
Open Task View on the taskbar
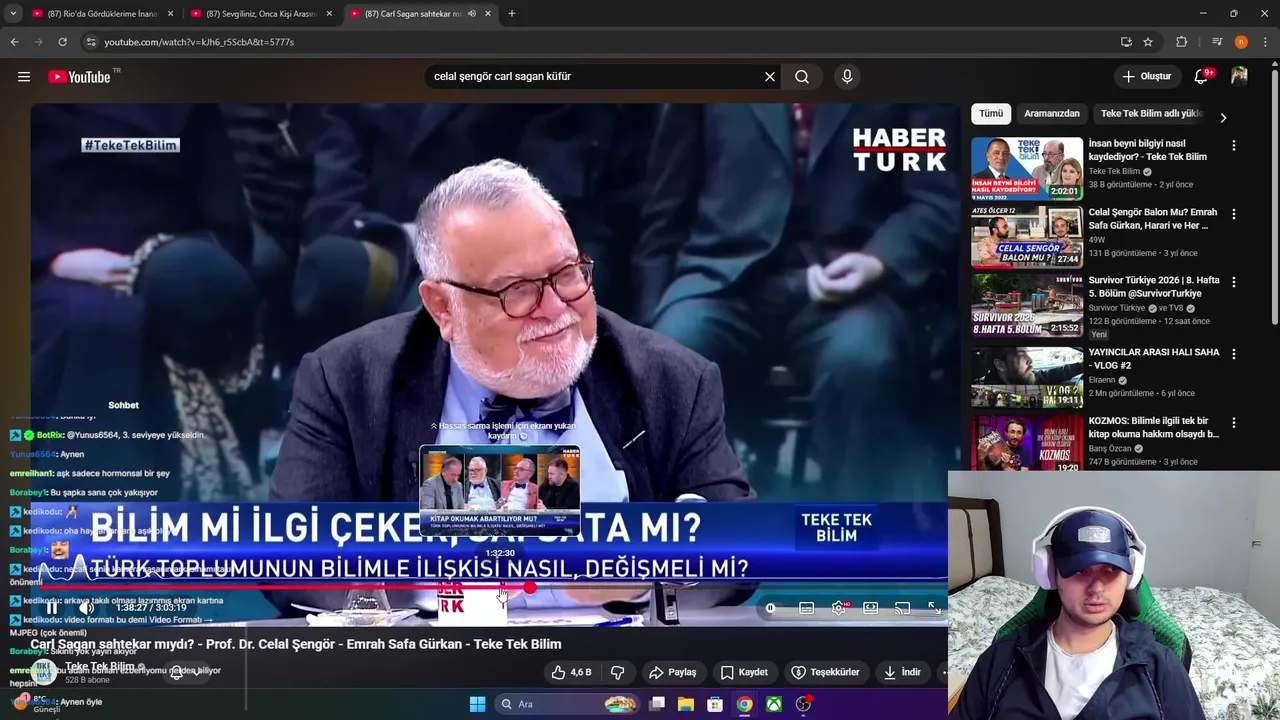pos(657,704)
